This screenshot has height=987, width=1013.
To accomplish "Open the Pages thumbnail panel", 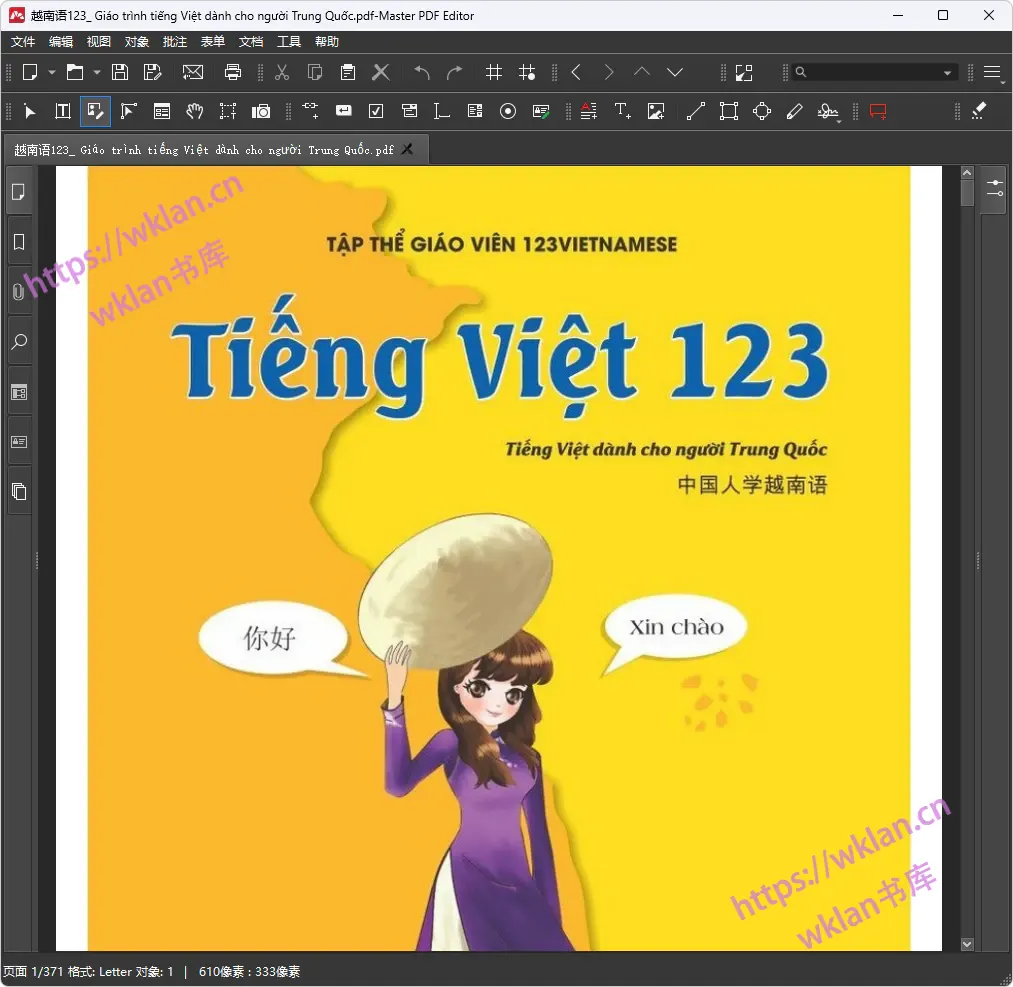I will coord(18,191).
